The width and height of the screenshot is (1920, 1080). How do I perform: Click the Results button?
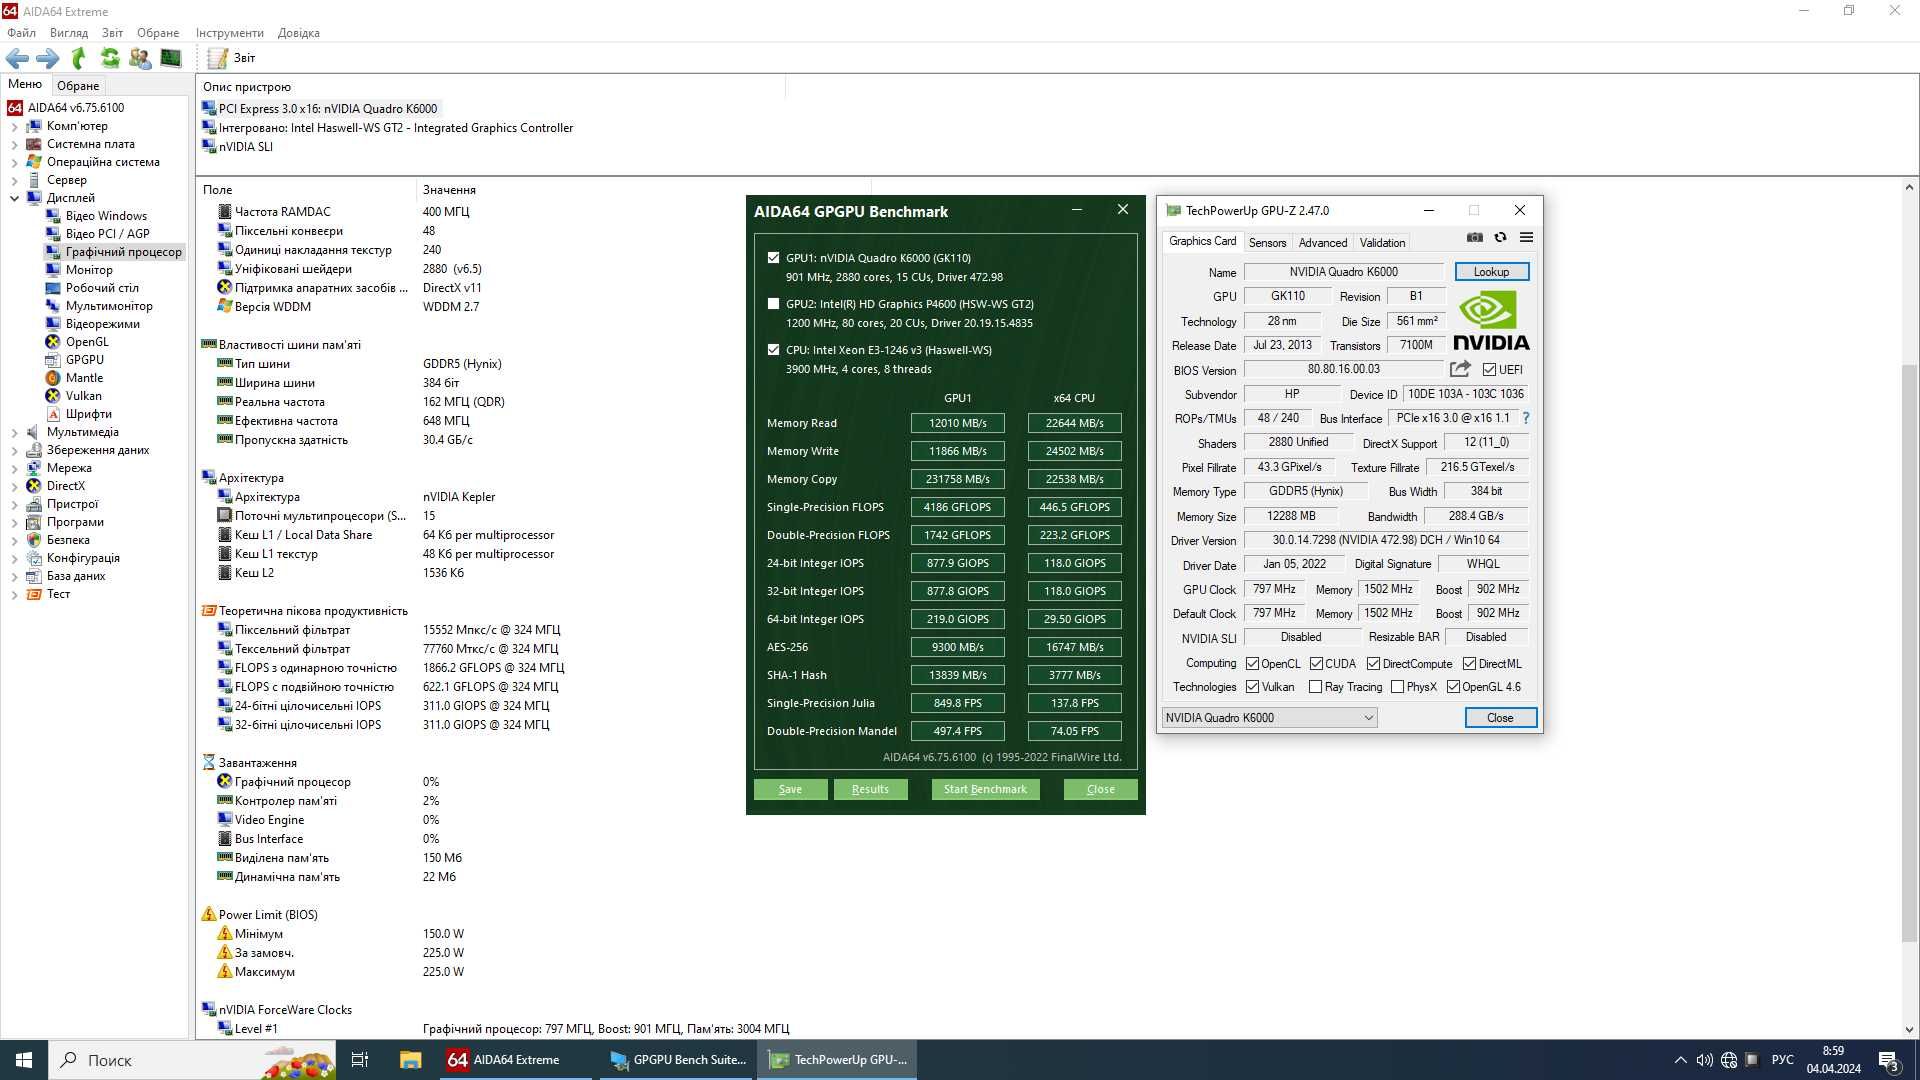(x=870, y=790)
